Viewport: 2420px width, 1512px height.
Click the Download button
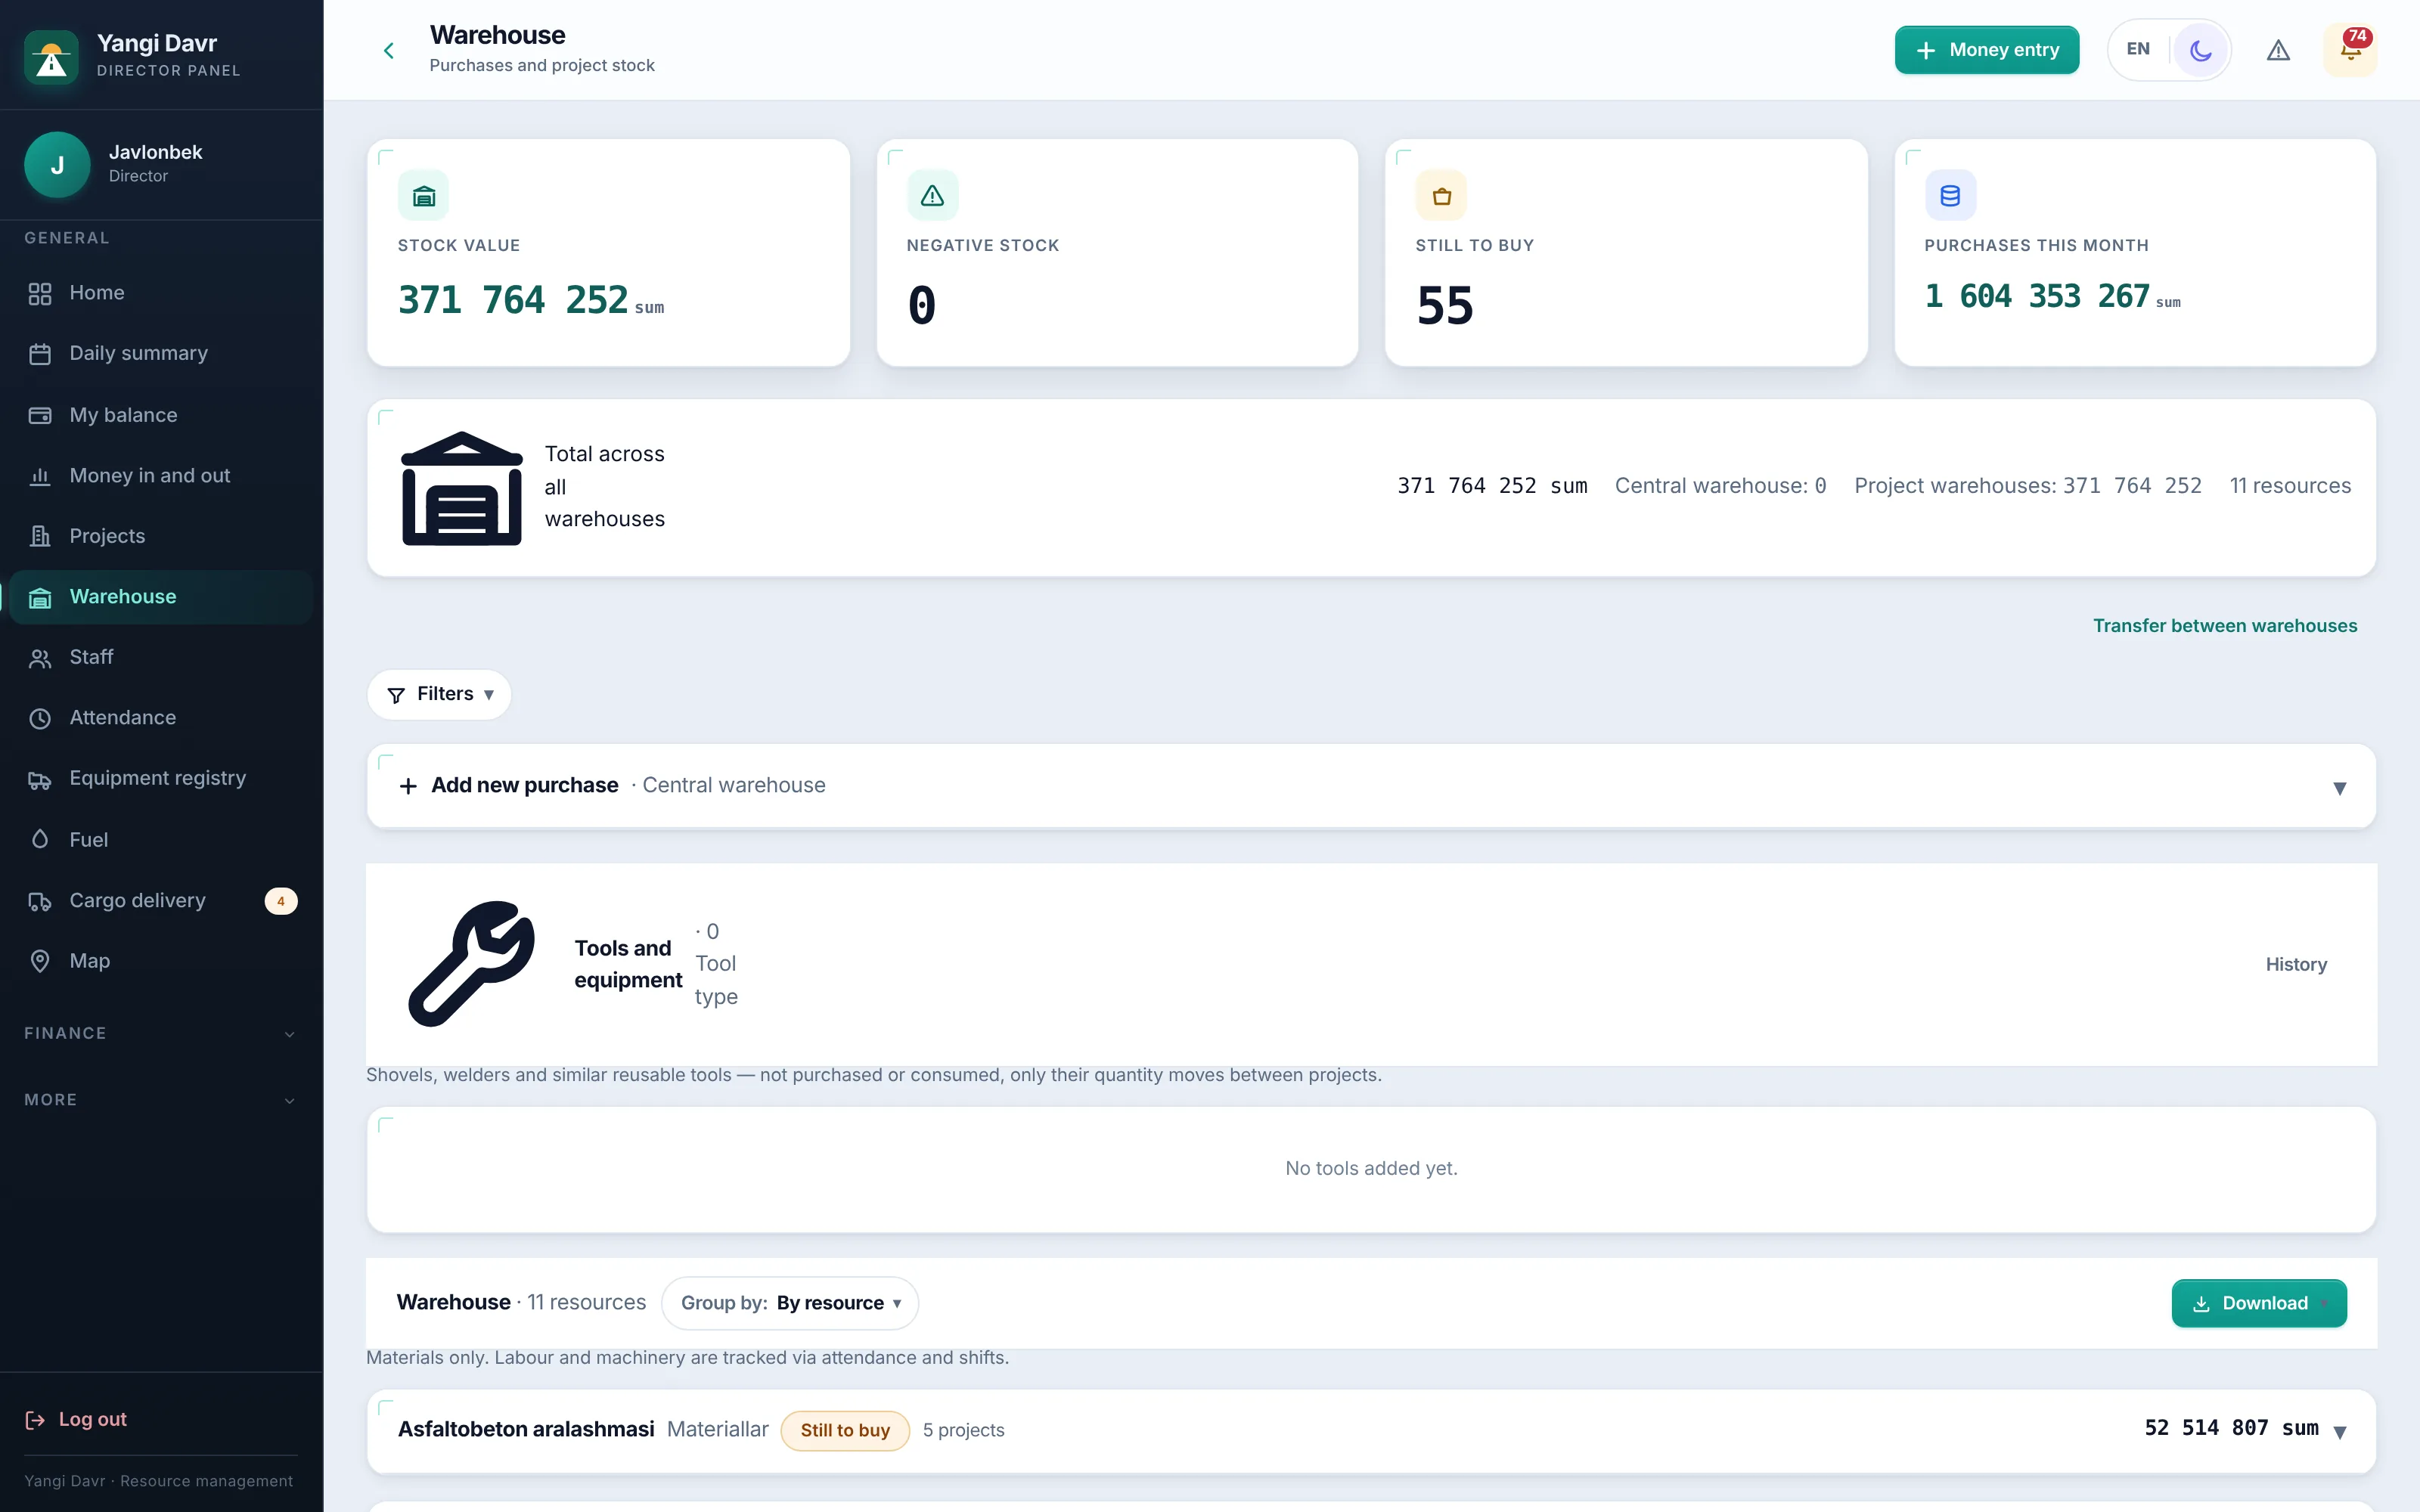coord(2259,1303)
